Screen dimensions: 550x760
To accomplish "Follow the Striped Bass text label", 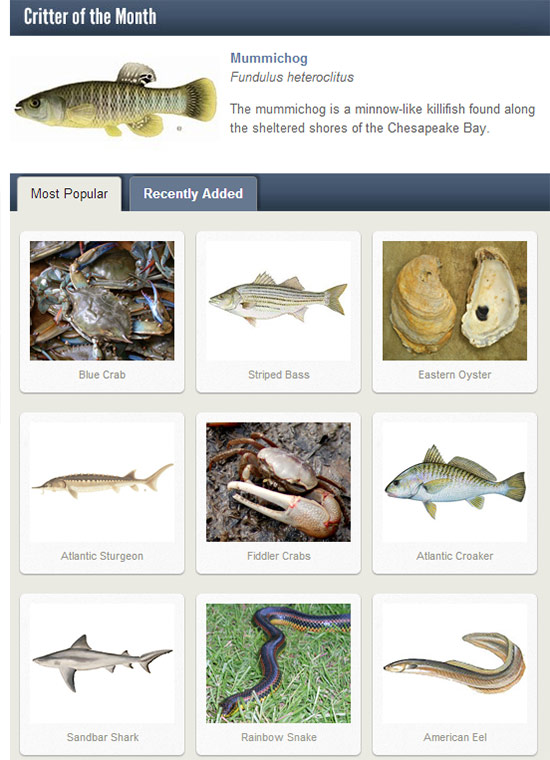I will click(x=278, y=375).
